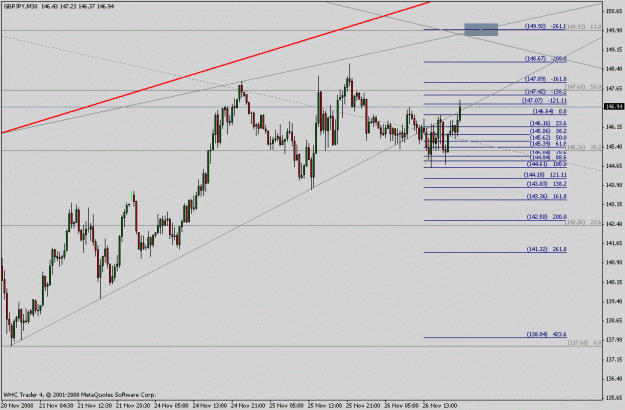This screenshot has height=410, width=625.
Task: Click the 26 Nov 13:00 time label
Action: point(441,406)
